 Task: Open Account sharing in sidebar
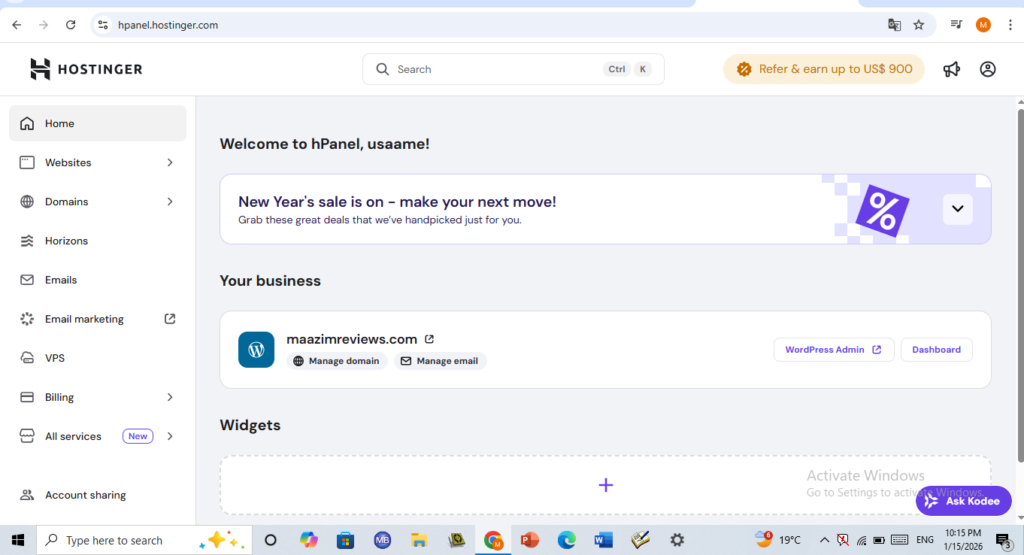(x=97, y=495)
